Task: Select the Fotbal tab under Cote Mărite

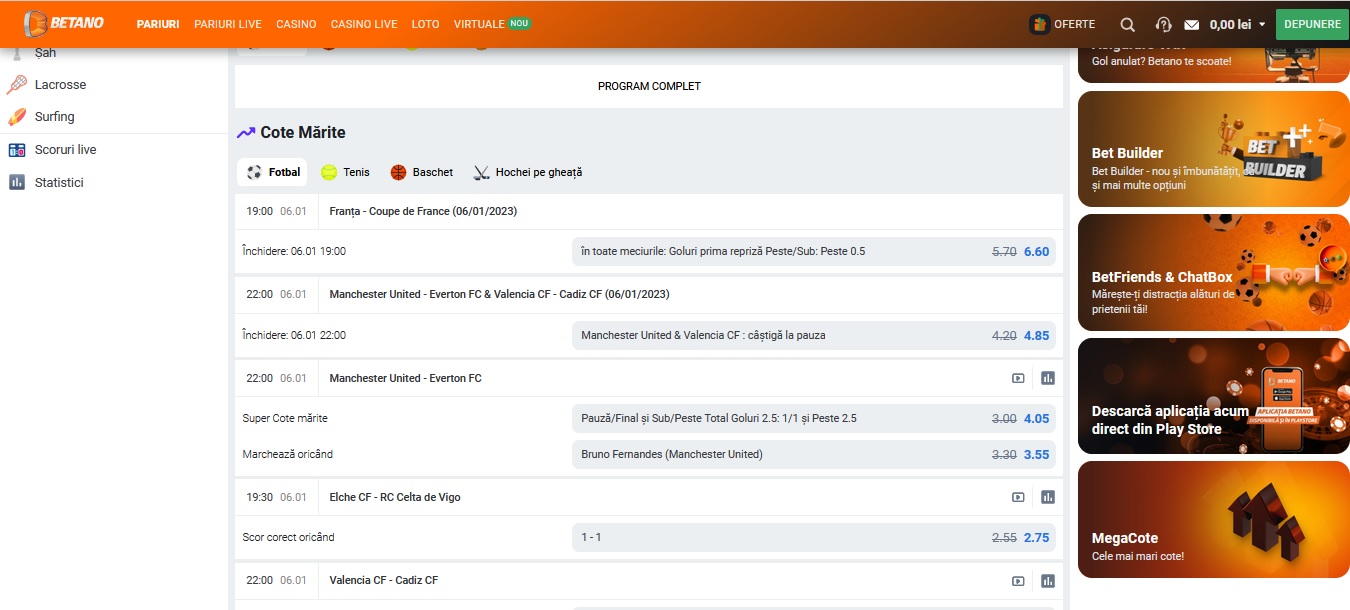Action: pyautogui.click(x=273, y=172)
